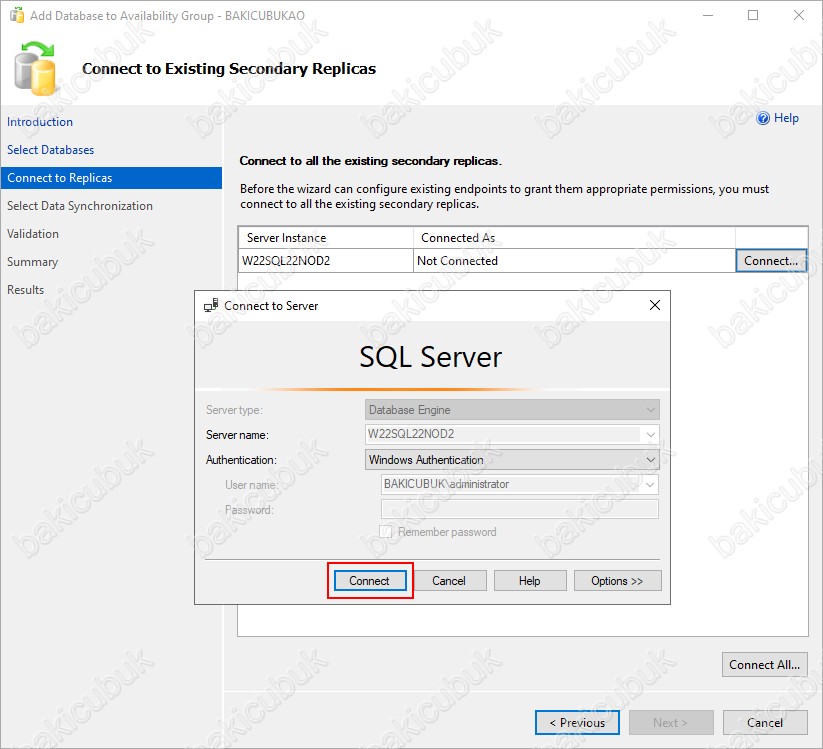Viewport: 823px width, 749px height.
Task: Click the wizard title bar application icon
Action: (17, 15)
